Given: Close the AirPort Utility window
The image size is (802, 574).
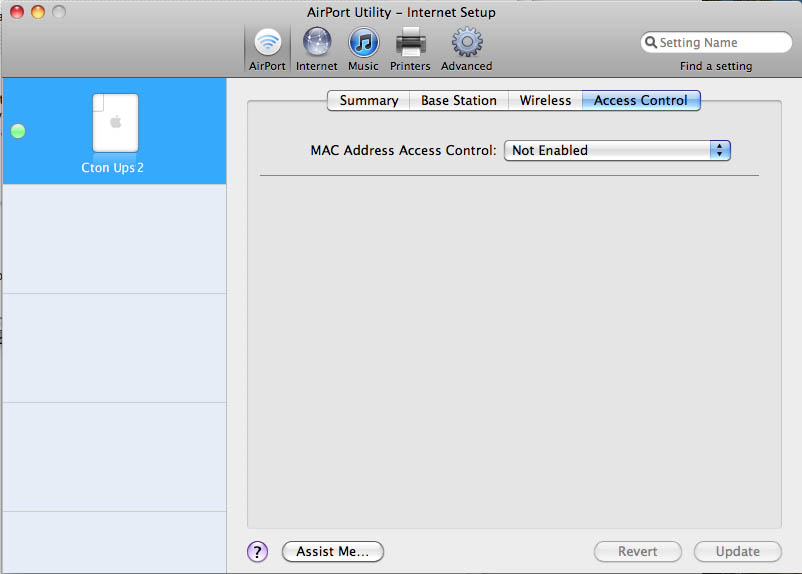Looking at the screenshot, I should click(17, 12).
